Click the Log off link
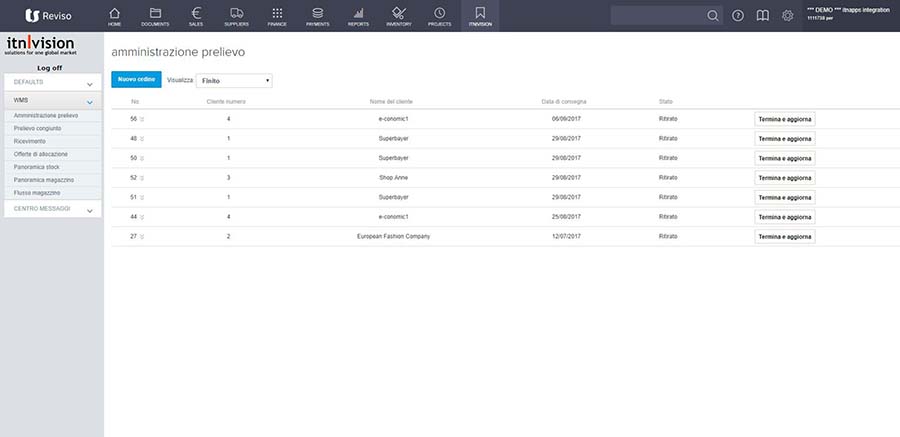This screenshot has width=900, height=437. tap(50, 67)
